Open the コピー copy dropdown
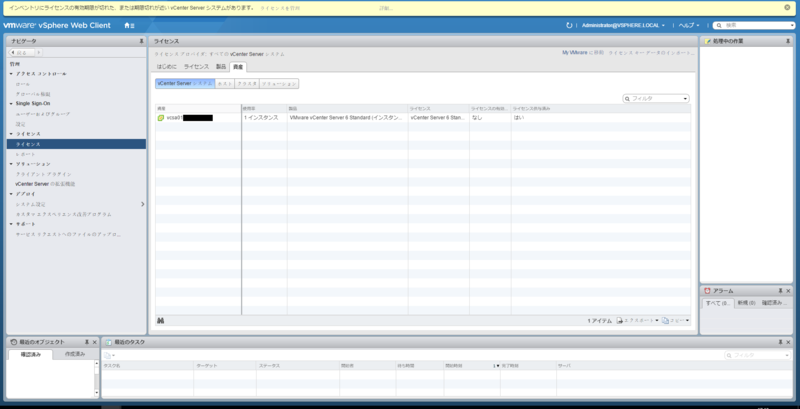 [676, 321]
